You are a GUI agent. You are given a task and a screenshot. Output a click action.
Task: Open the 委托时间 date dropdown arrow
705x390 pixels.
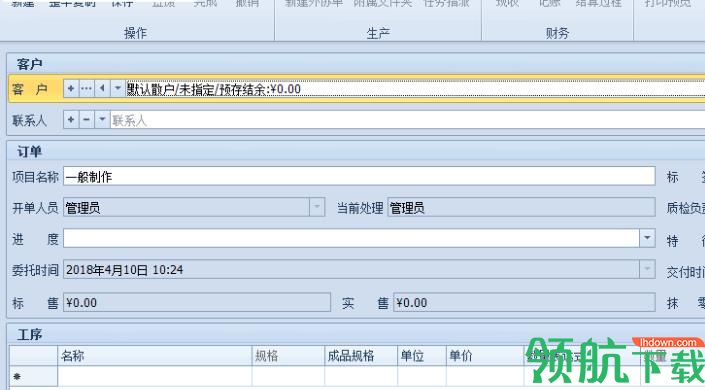[x=647, y=269]
